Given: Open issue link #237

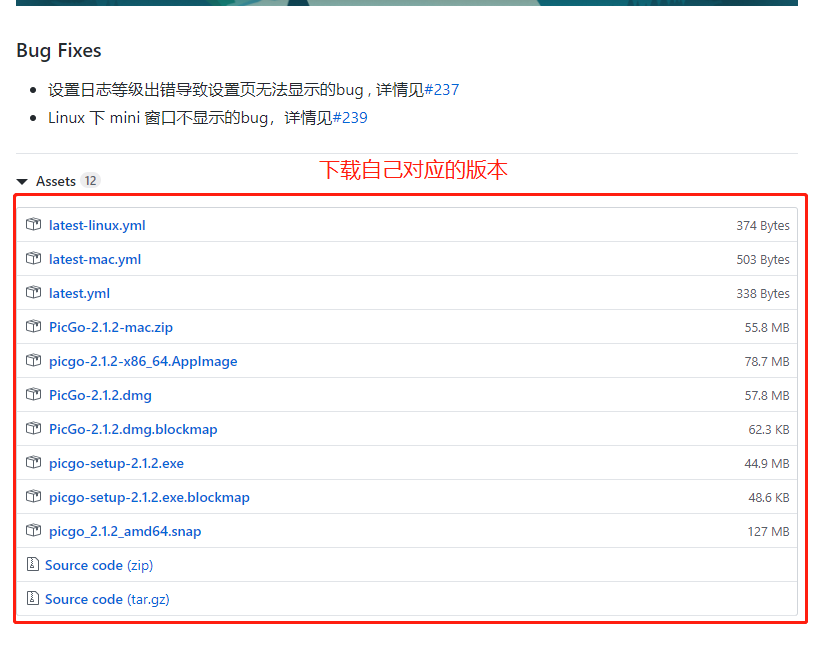Looking at the screenshot, I should pos(441,90).
